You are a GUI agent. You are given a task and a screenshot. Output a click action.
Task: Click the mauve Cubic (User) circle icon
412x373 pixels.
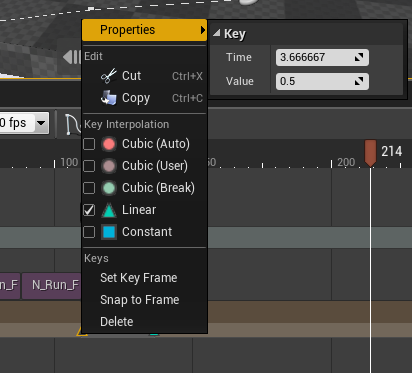109,166
